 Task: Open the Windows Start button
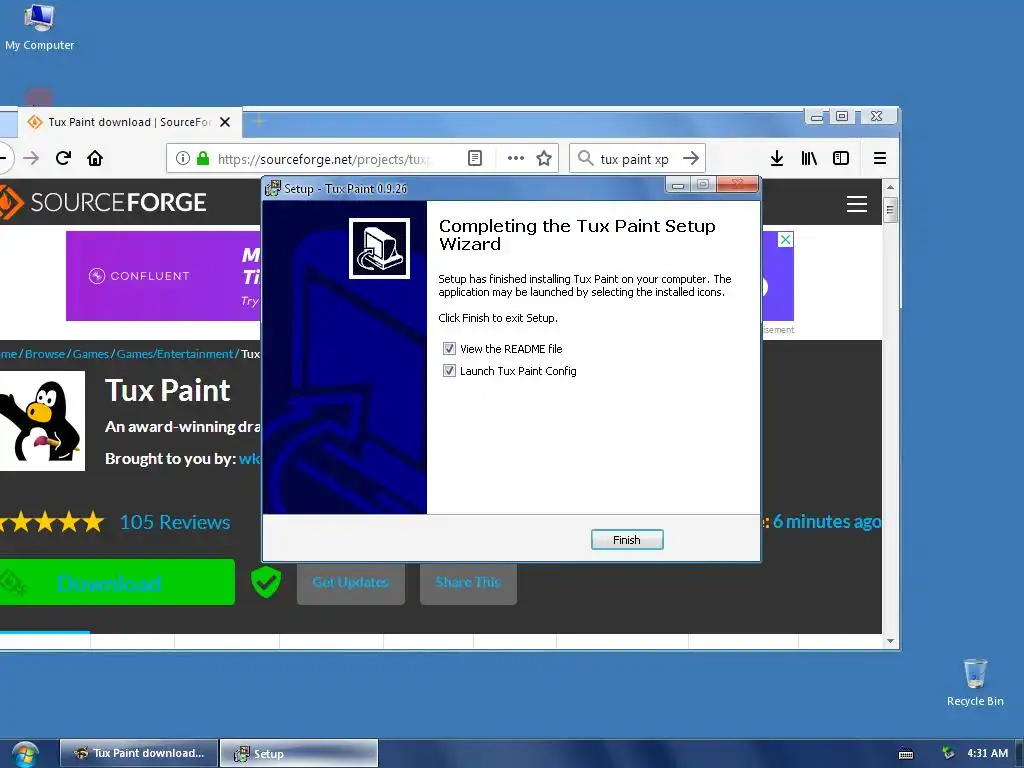pyautogui.click(x=25, y=754)
